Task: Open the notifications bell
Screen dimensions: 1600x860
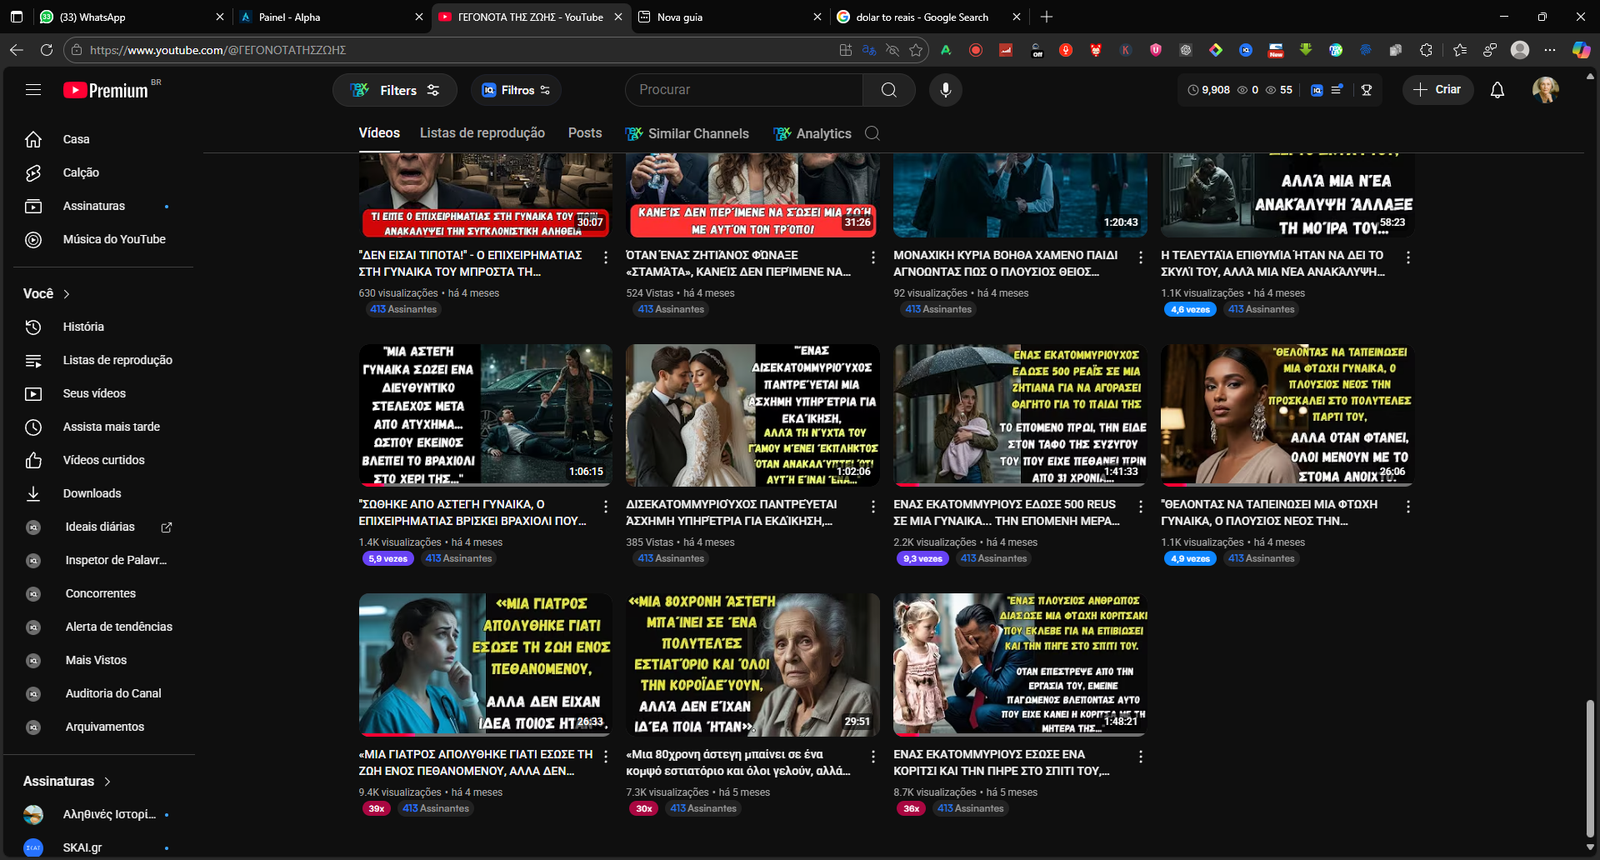Action: pyautogui.click(x=1497, y=90)
